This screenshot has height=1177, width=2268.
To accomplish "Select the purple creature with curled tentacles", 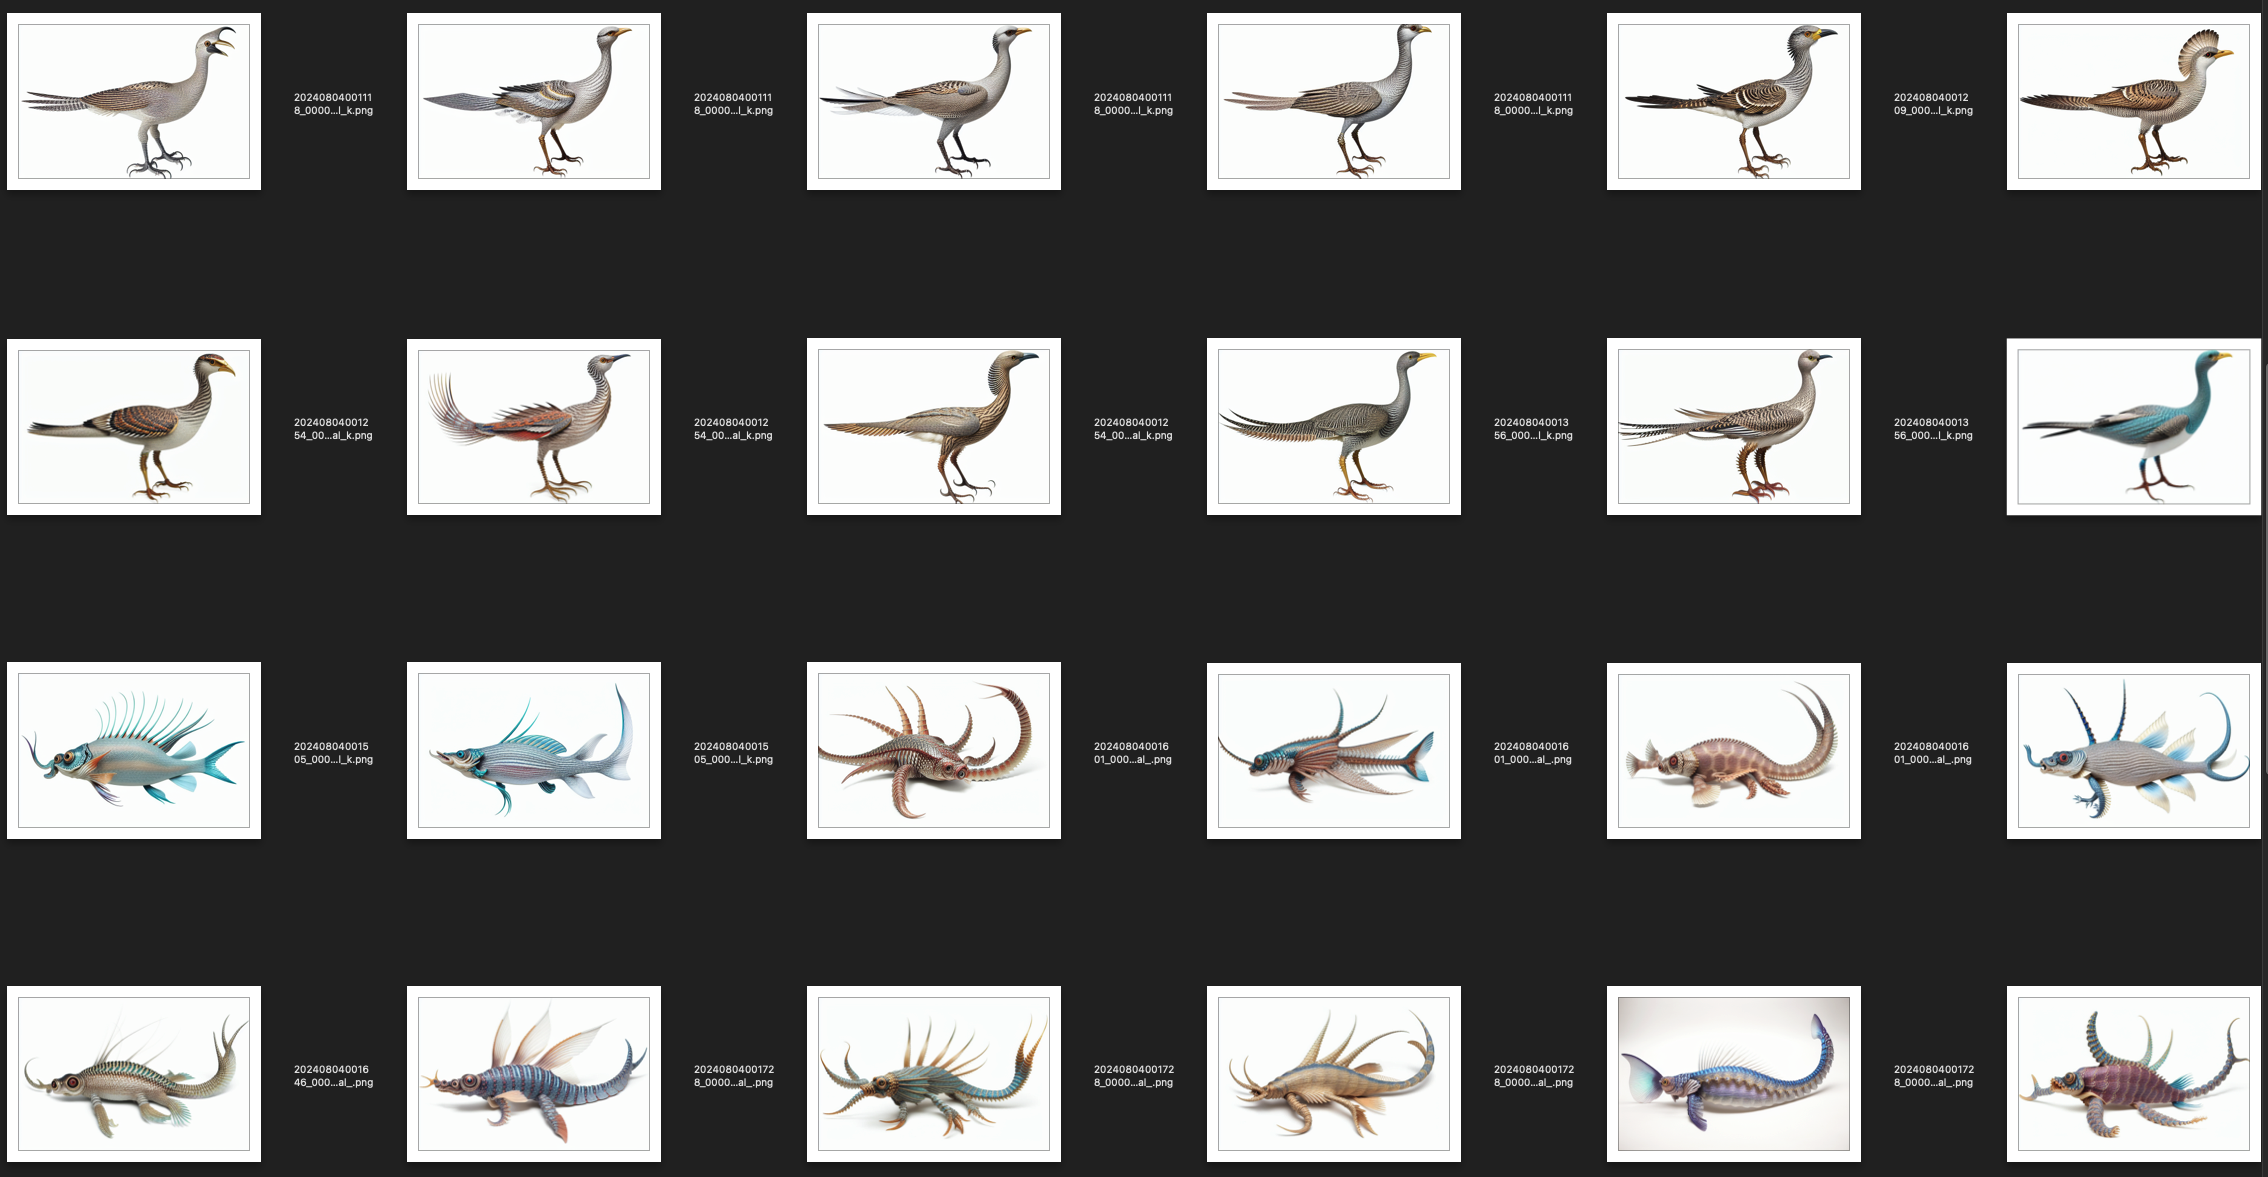I will (x=2134, y=1074).
